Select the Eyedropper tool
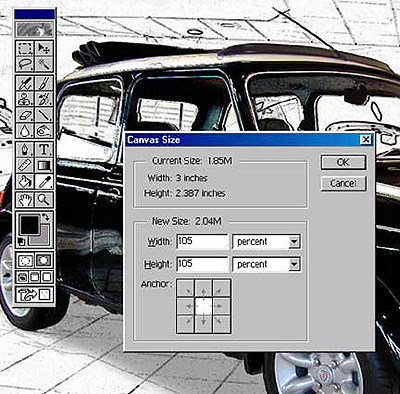400x394 pixels. pos(44,181)
